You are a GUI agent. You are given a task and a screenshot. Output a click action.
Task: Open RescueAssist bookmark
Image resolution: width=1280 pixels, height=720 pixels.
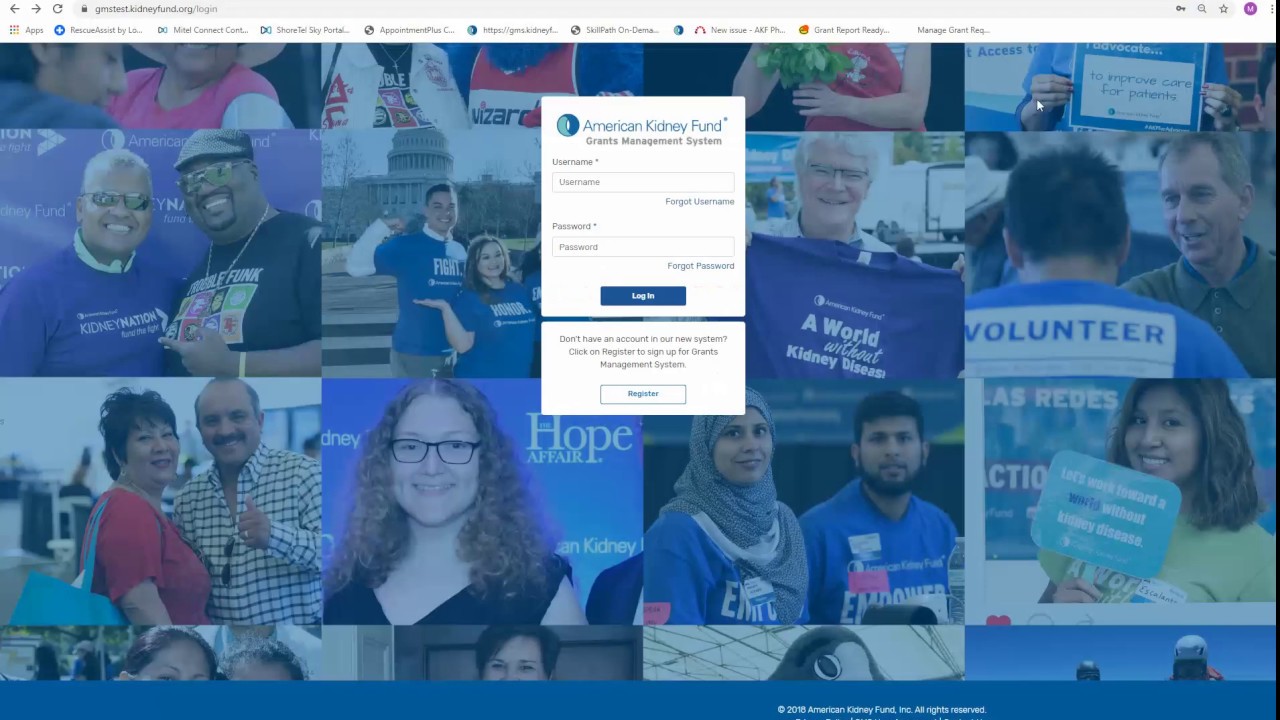tap(98, 30)
